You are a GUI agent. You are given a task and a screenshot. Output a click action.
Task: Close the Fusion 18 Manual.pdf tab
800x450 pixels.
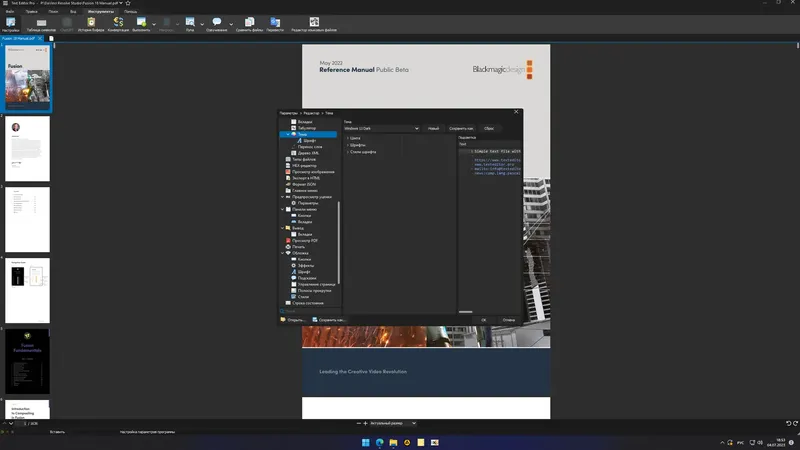point(40,38)
